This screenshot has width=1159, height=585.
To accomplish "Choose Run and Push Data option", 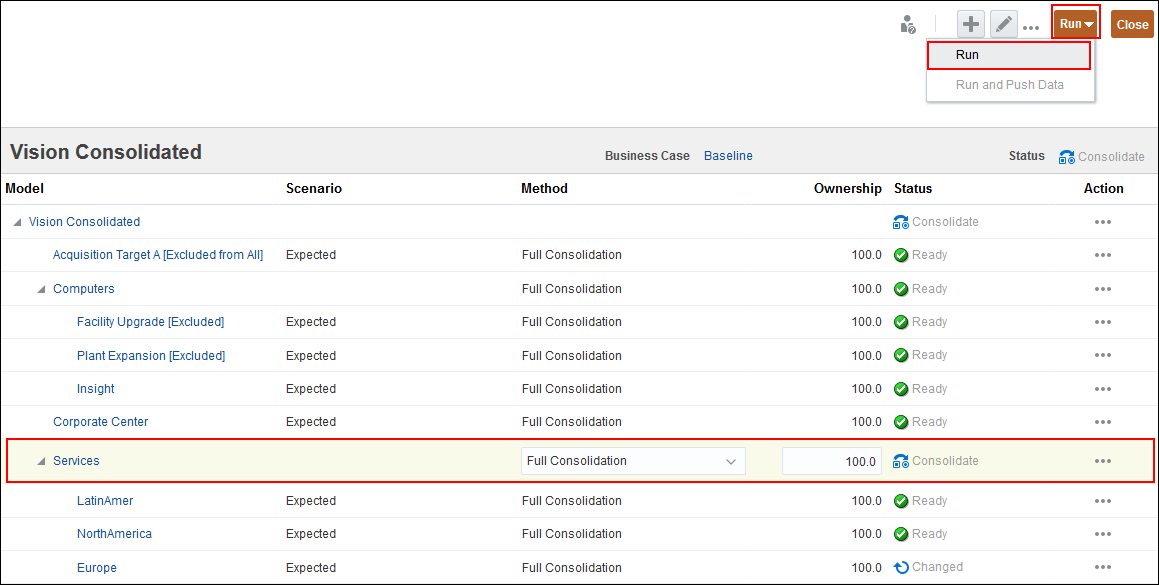I will 1009,85.
